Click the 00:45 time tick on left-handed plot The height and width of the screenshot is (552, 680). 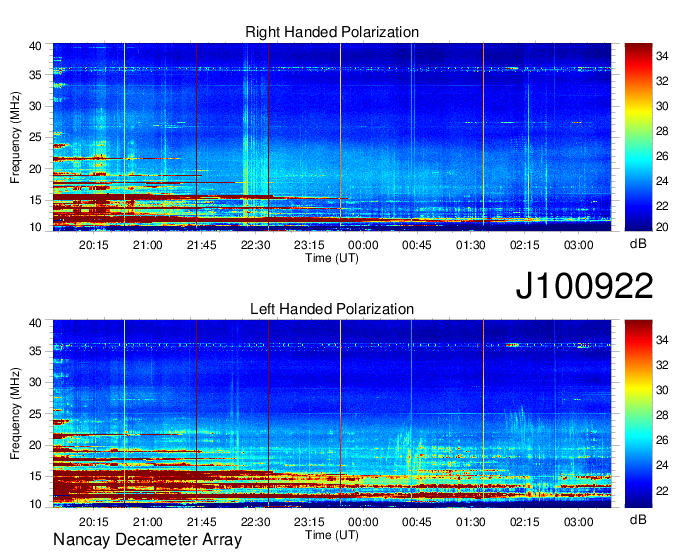tap(417, 522)
